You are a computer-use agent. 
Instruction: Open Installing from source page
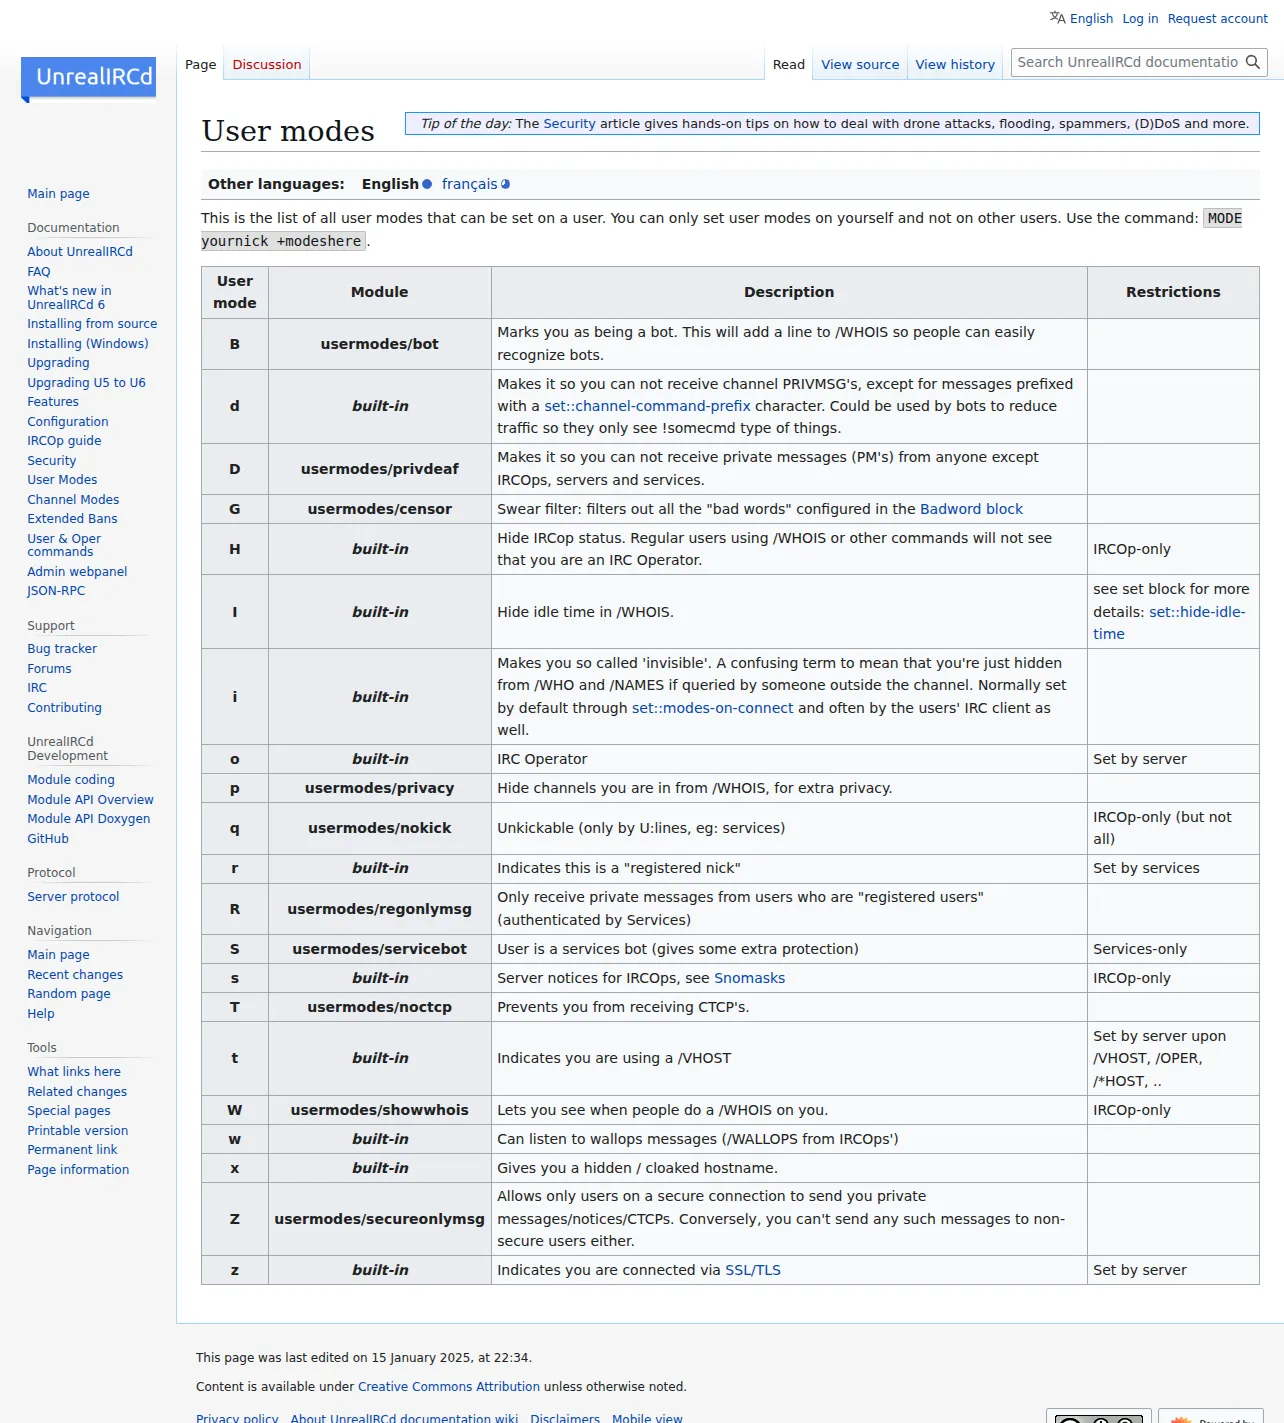[x=92, y=324]
